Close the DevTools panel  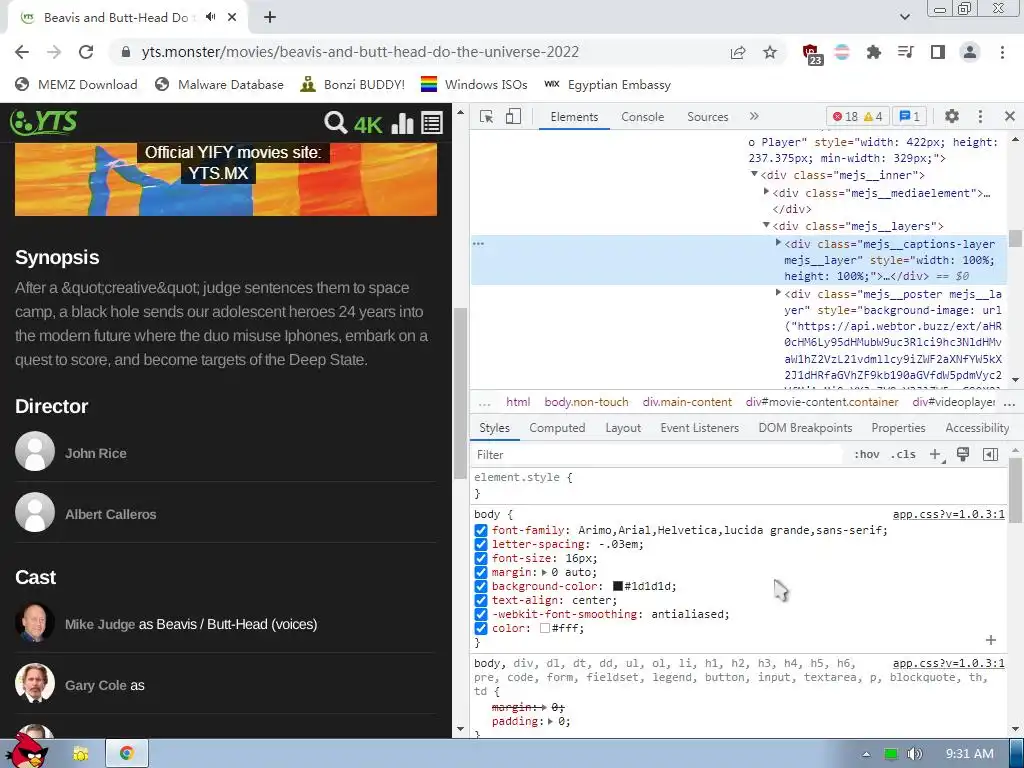tap(1010, 116)
